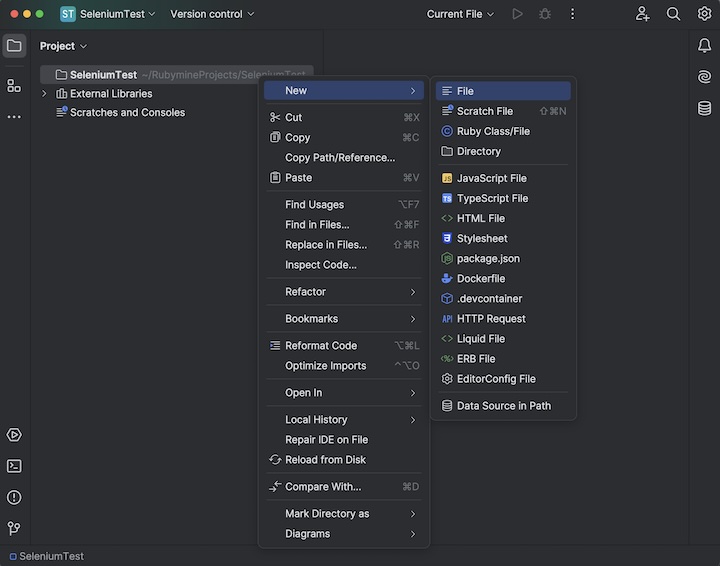The image size is (720, 566).
Task: Open the AI Assistant spiral icon
Action: 704,77
